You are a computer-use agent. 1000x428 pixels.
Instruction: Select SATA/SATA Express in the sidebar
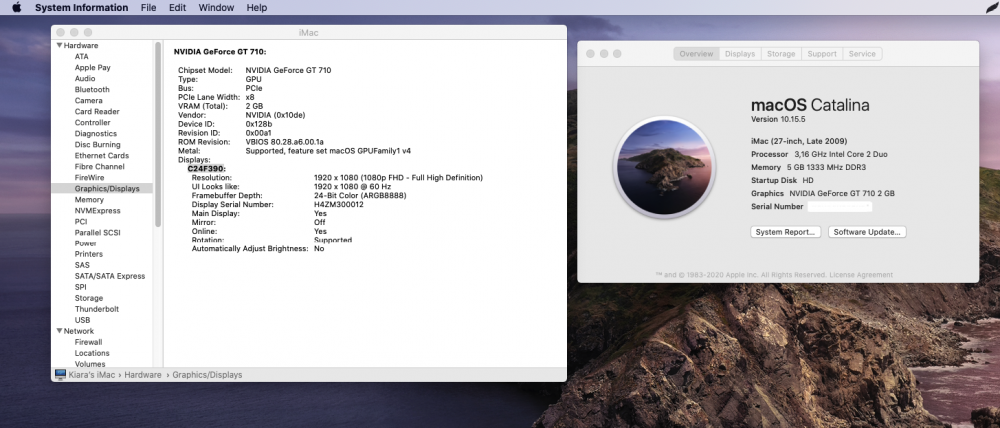(110, 276)
